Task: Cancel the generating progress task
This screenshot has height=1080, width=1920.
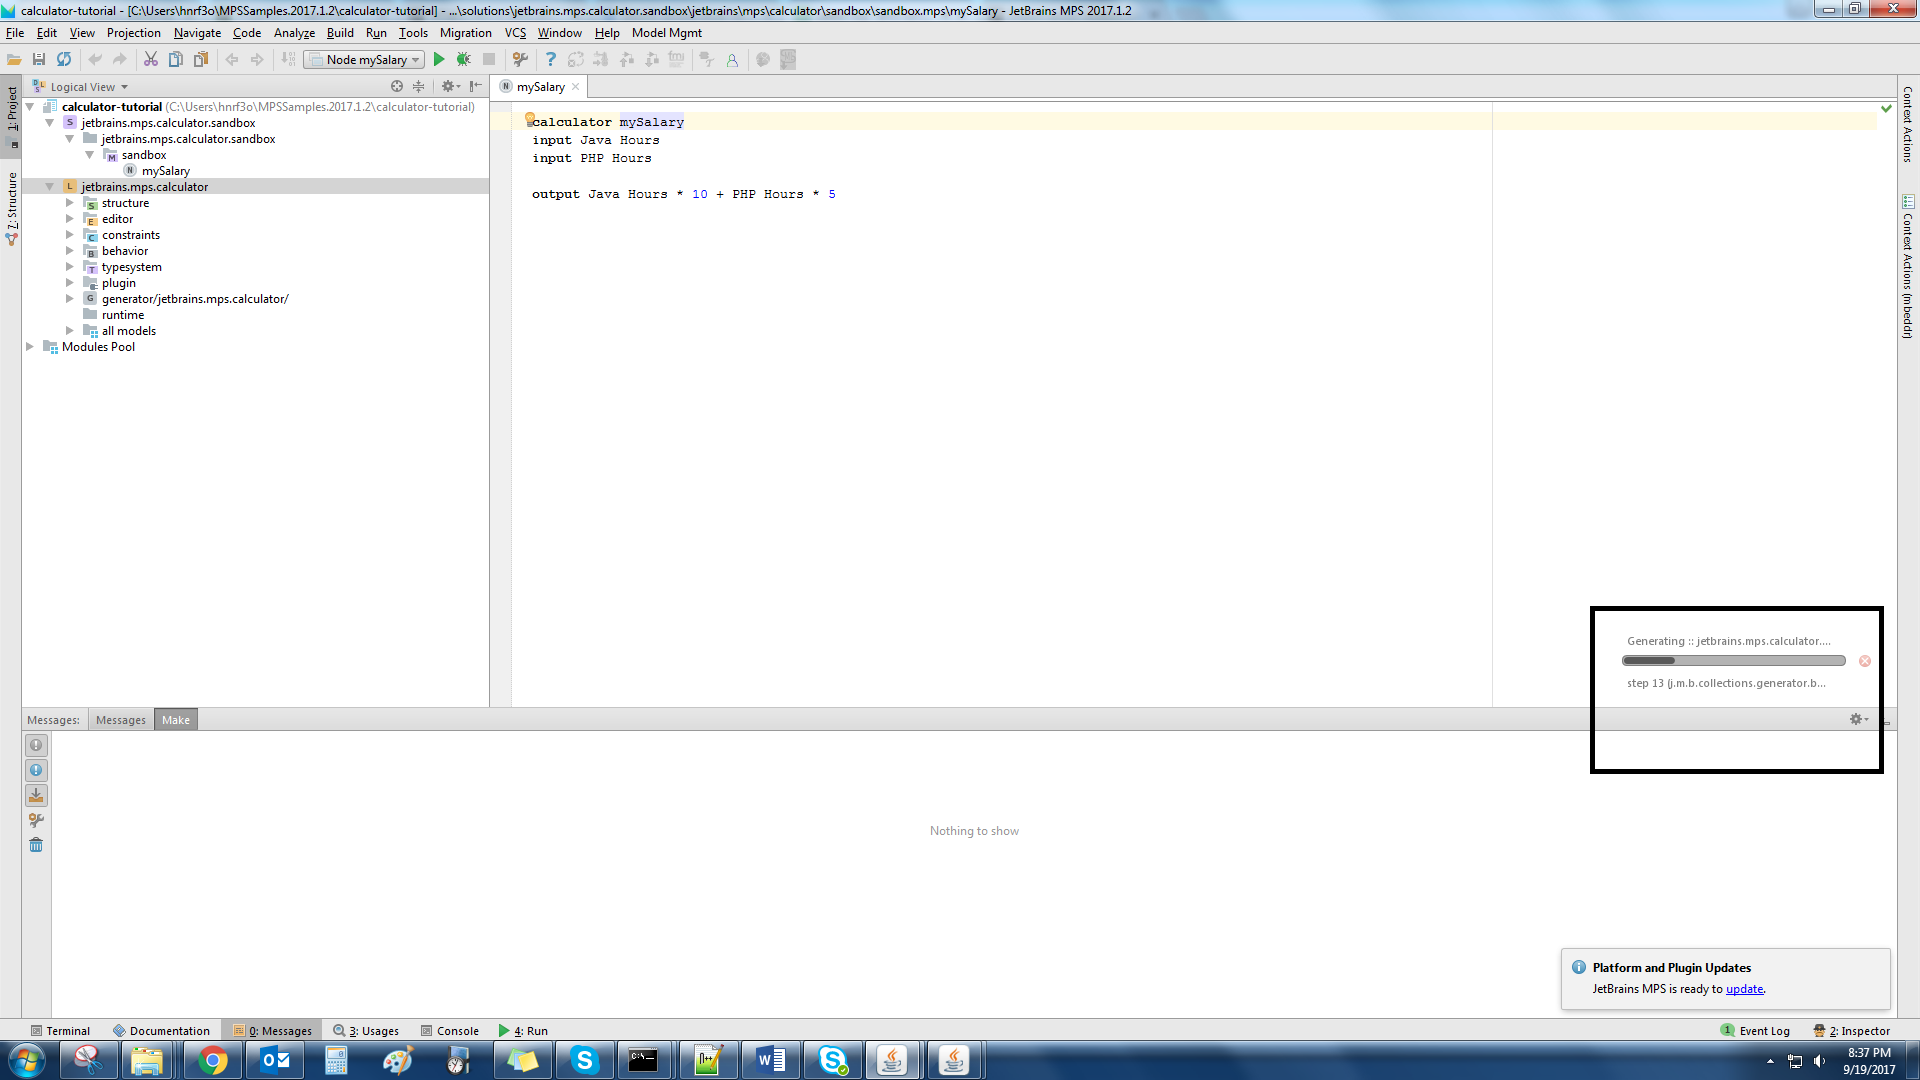Action: coord(1865,661)
